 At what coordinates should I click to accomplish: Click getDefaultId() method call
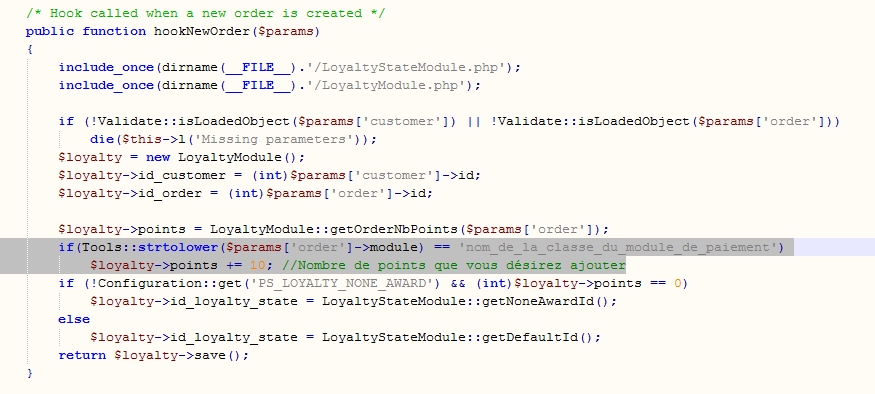click(x=541, y=338)
